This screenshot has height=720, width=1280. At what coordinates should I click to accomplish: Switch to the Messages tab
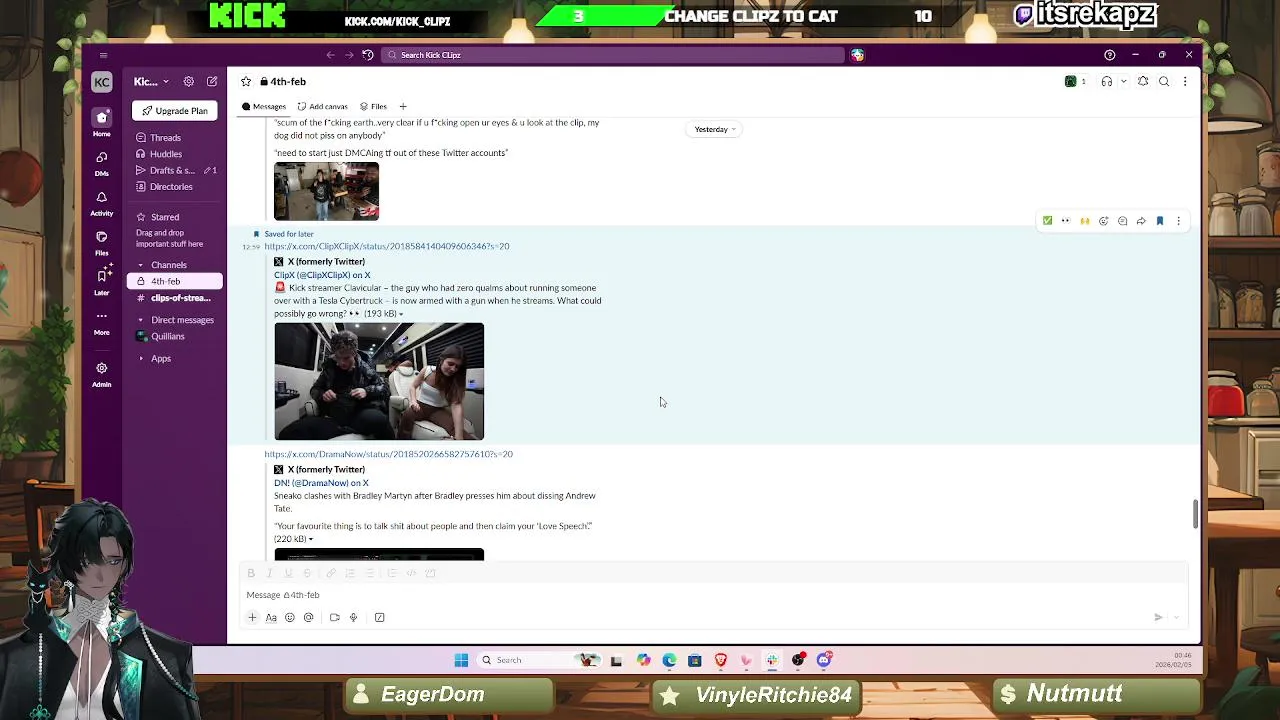click(x=264, y=106)
